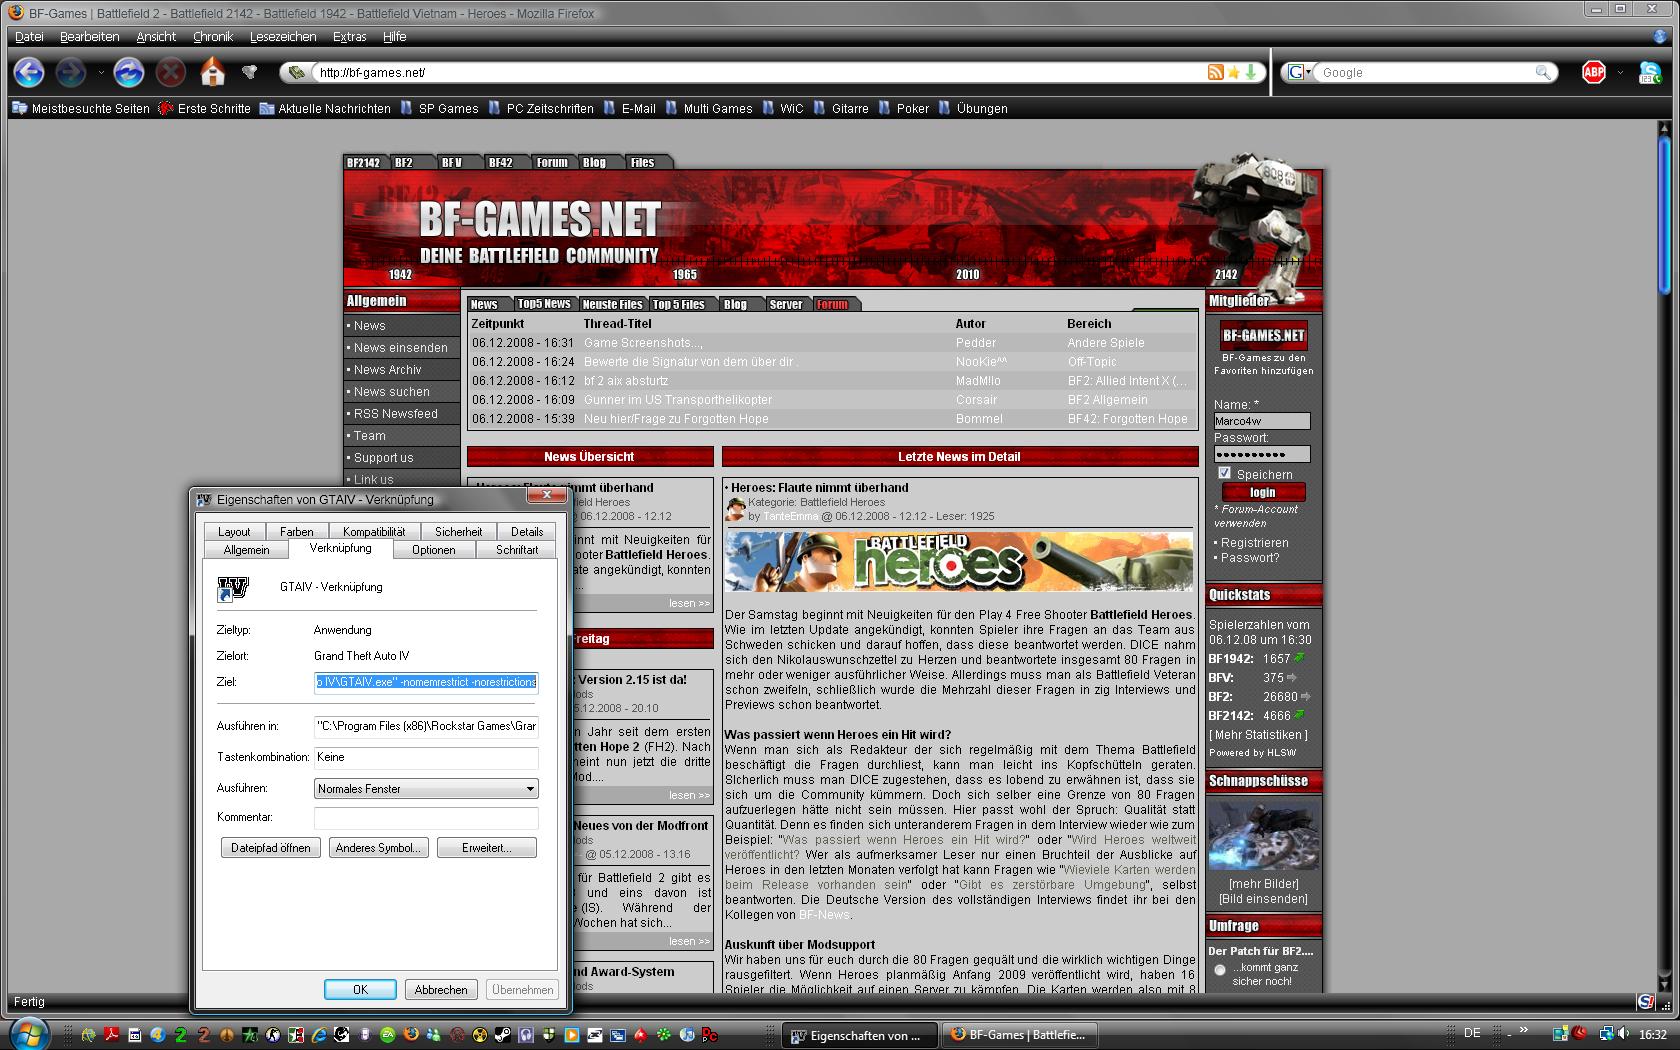Screen dimensions: 1680x1050
Task: Toggle the Speichern checkbox
Action: pos(1224,473)
